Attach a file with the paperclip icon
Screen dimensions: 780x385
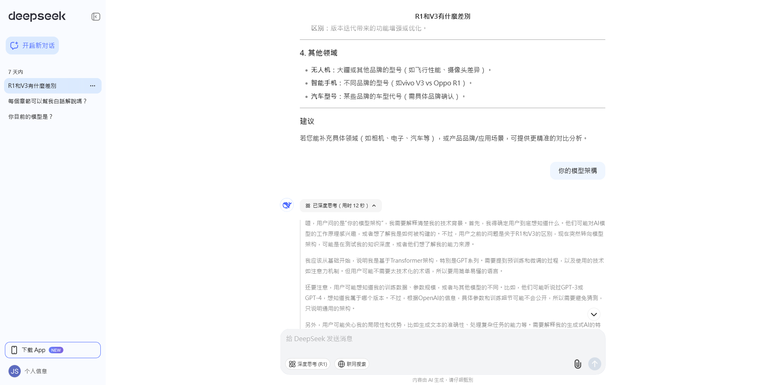point(577,364)
